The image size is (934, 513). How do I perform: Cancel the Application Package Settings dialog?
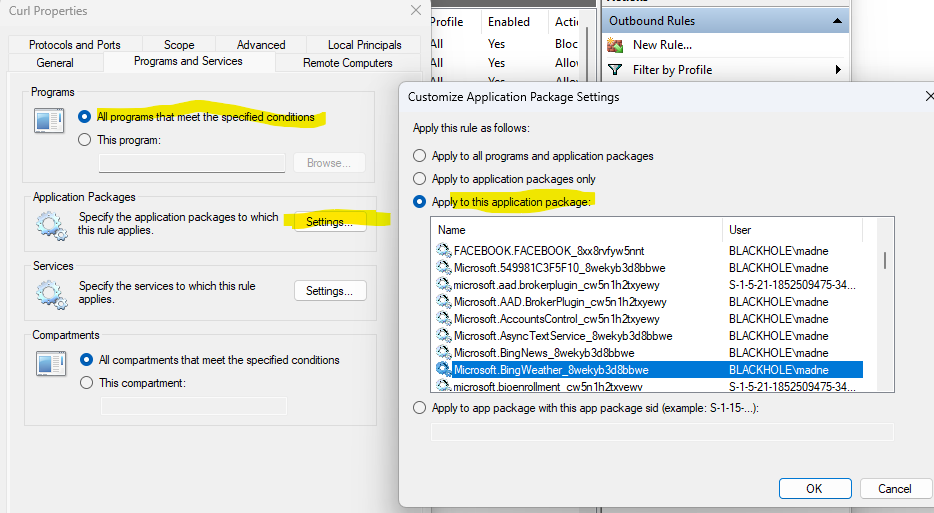895,489
